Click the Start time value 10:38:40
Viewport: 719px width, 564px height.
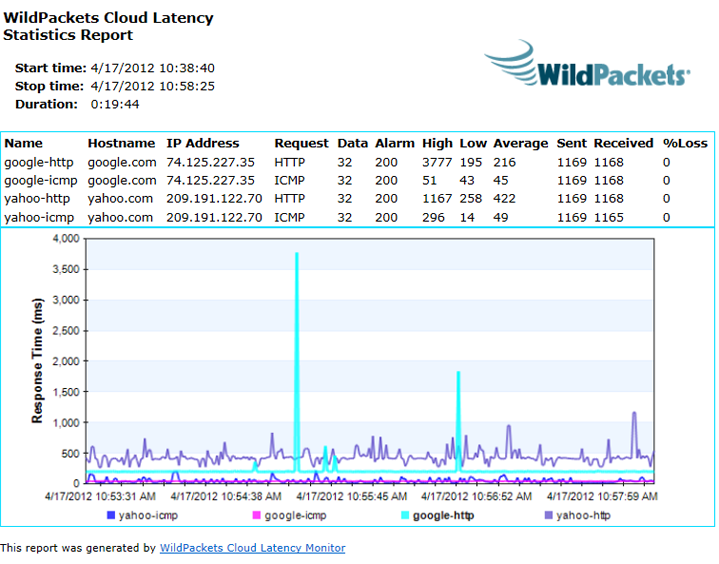(x=187, y=68)
